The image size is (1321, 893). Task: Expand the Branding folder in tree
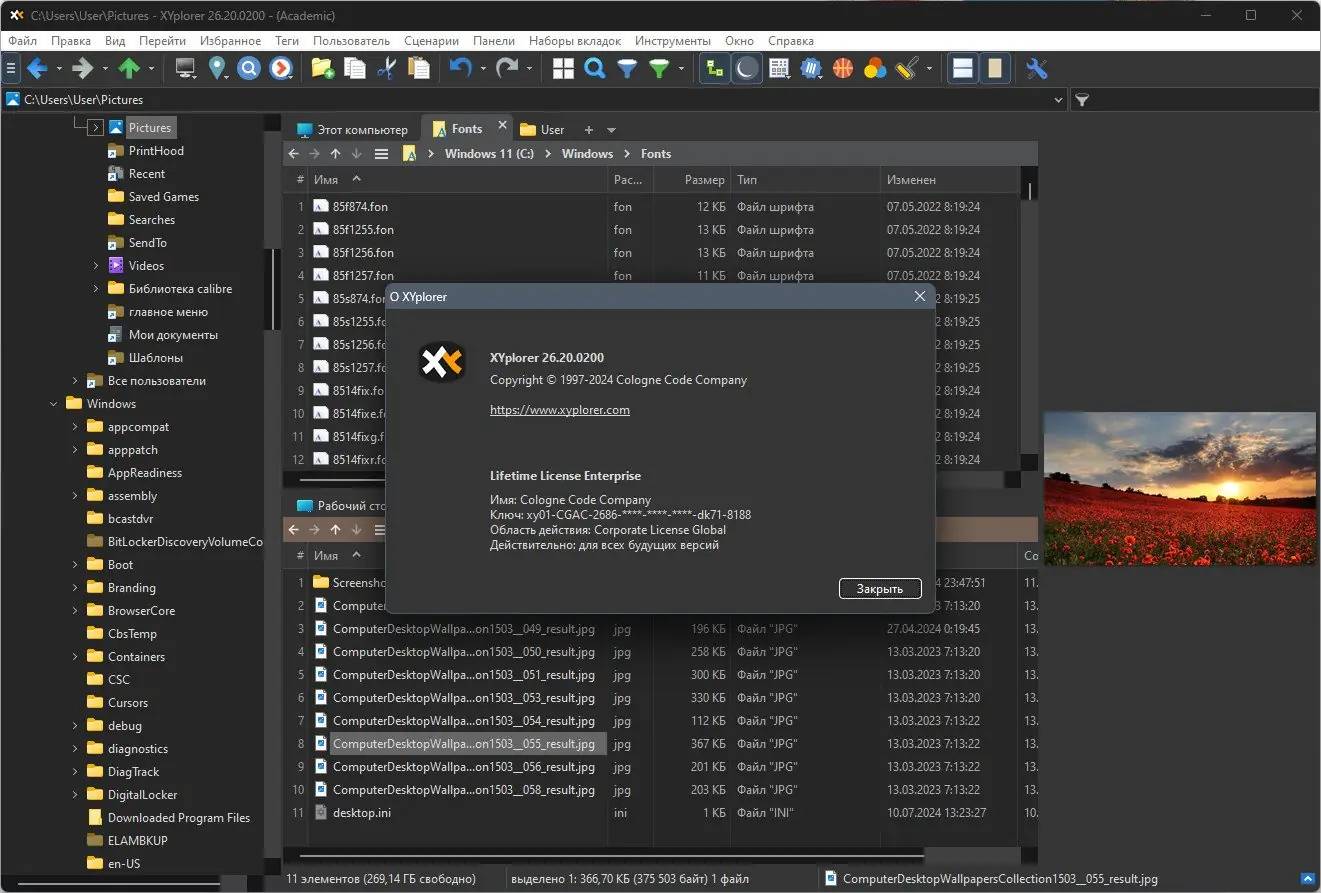pos(75,588)
